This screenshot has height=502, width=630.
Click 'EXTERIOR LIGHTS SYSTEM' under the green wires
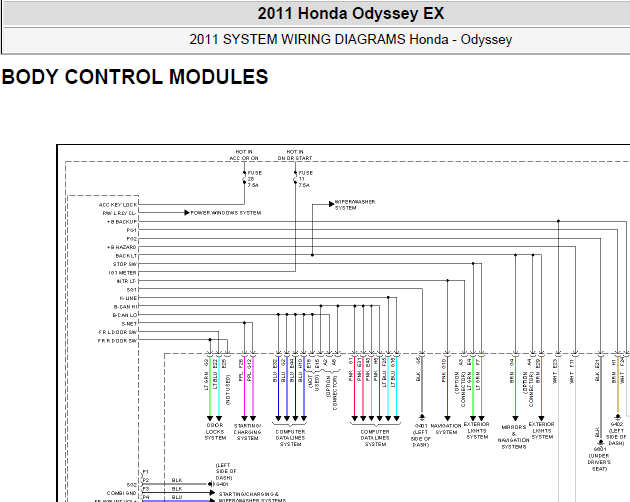[477, 430]
